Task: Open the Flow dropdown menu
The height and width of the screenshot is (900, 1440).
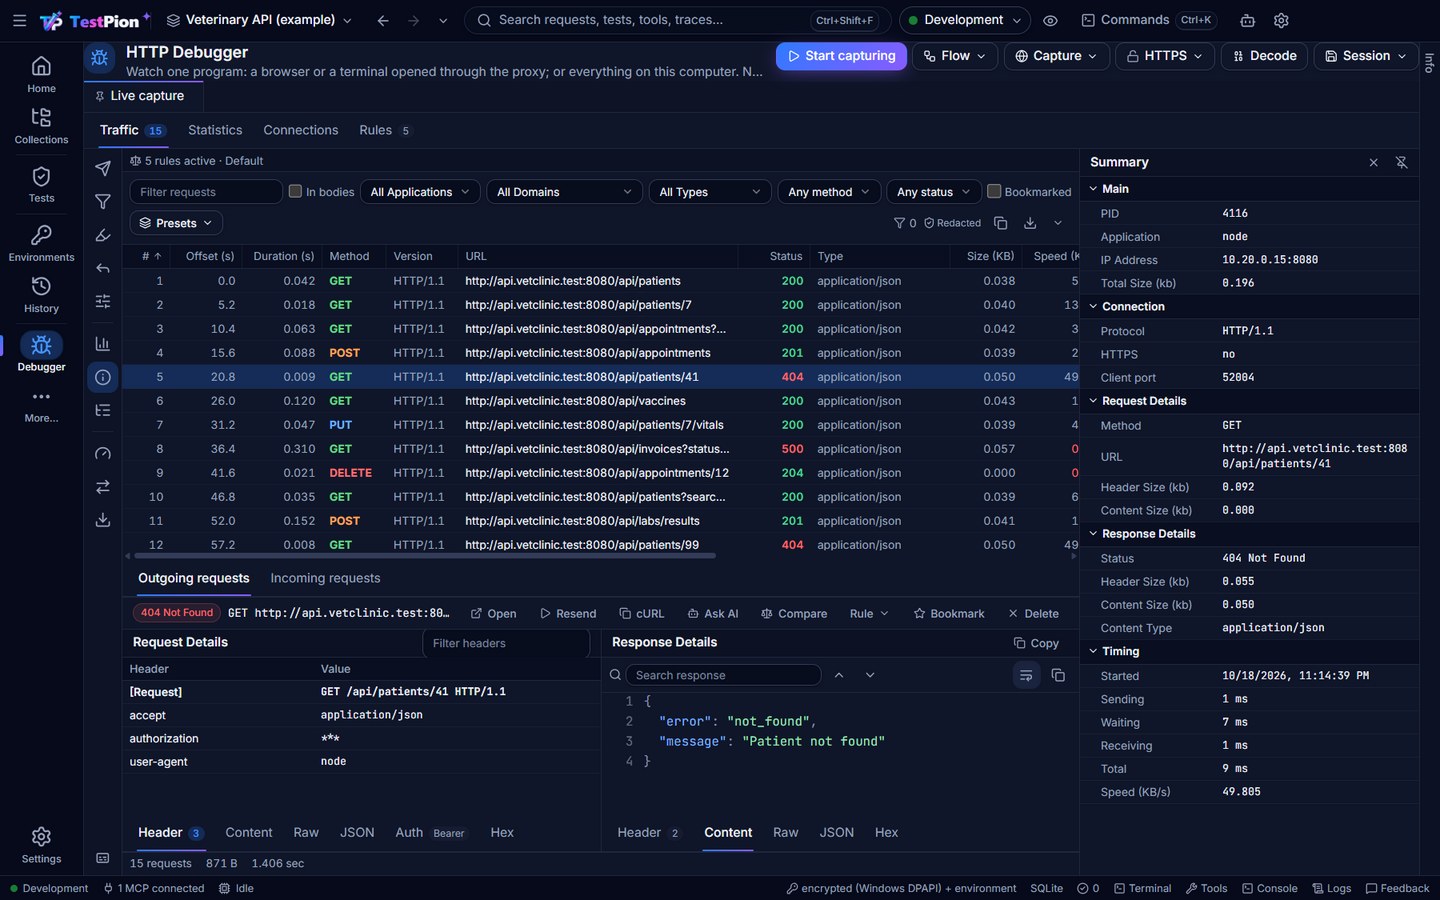Action: [x=955, y=56]
